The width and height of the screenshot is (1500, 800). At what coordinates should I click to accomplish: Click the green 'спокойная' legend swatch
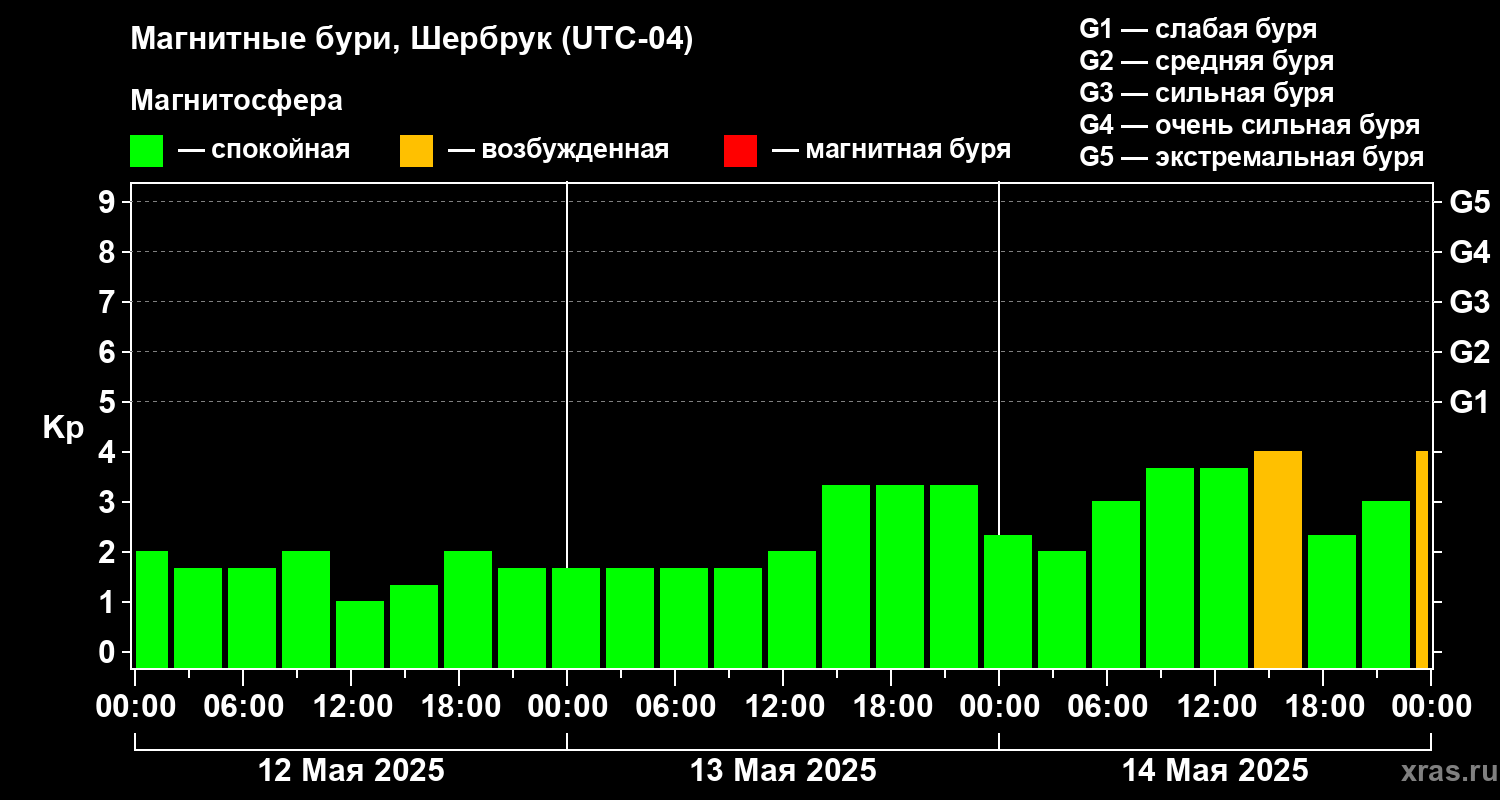pyautogui.click(x=146, y=151)
